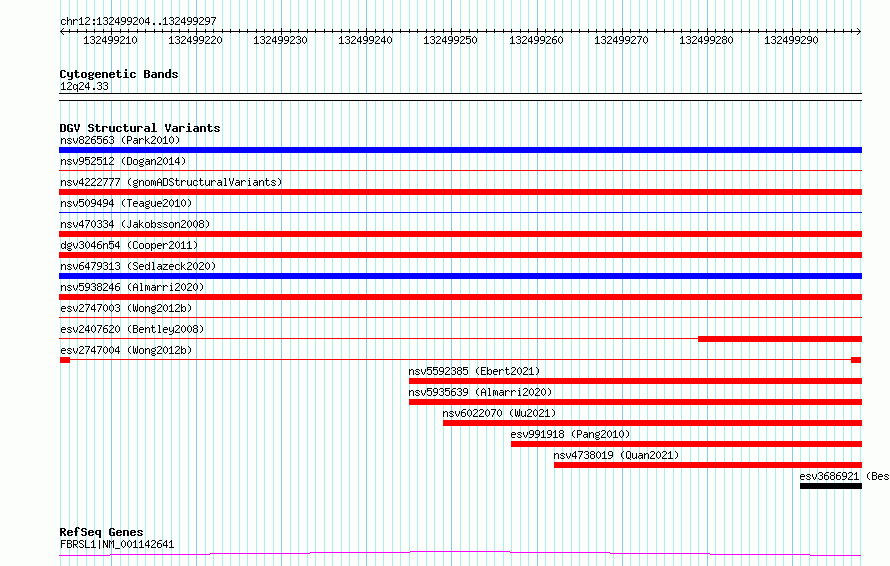This screenshot has height=566, width=890.
Task: Click the nsv826563 (Park2010) variant label
Action: coord(120,140)
